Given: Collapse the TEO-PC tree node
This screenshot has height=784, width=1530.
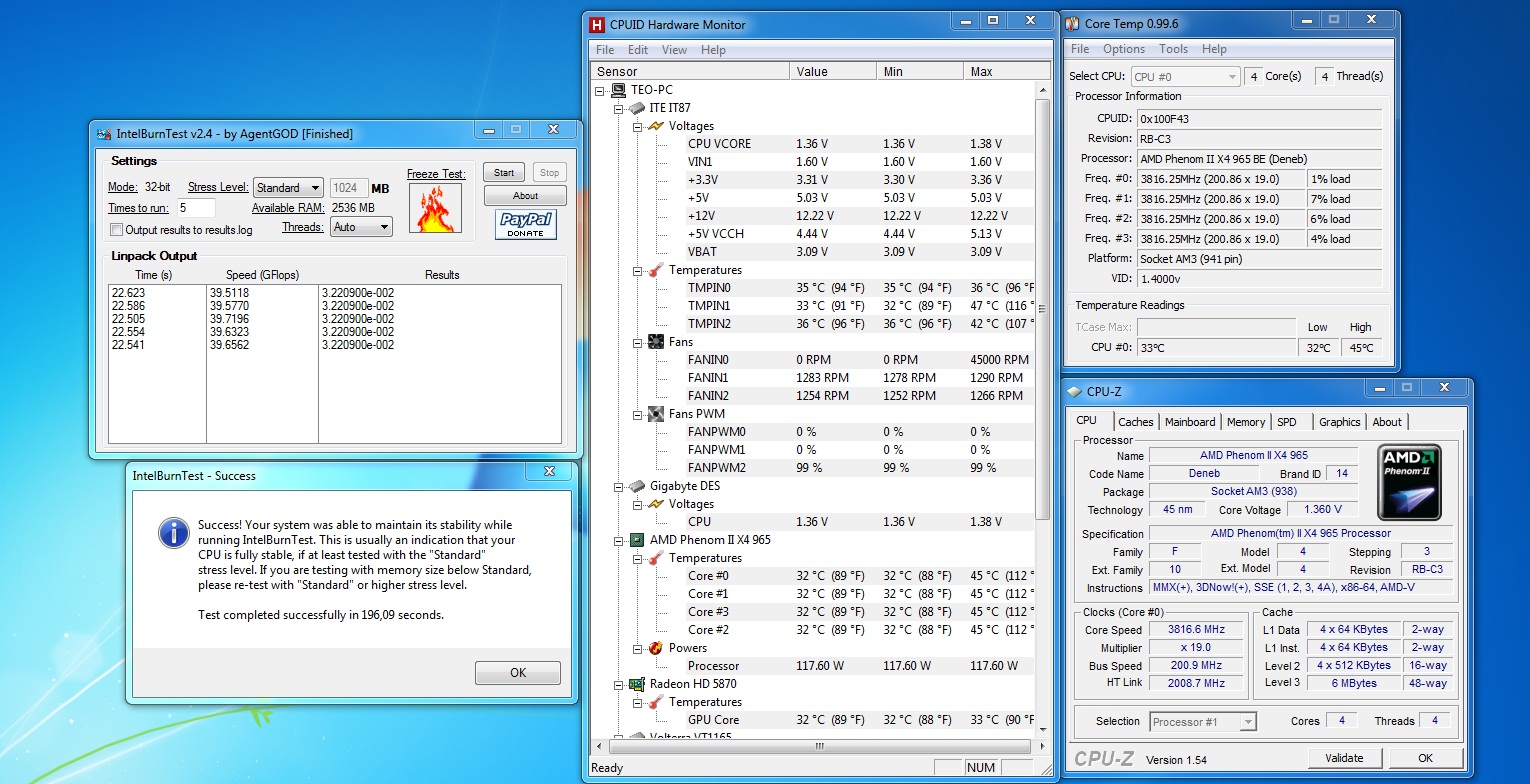Looking at the screenshot, I should click(x=600, y=90).
